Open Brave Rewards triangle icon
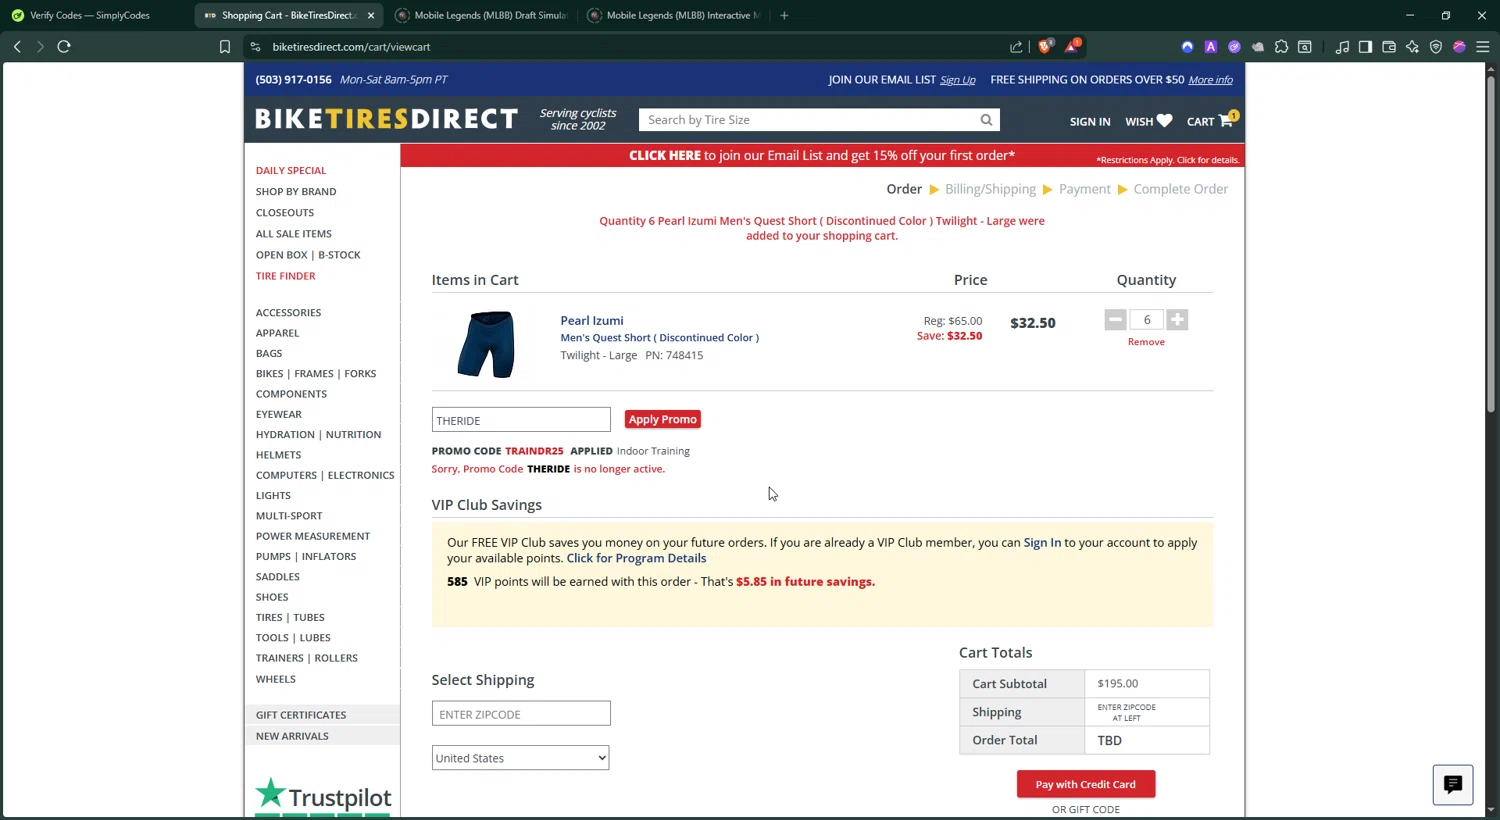 [1072, 46]
